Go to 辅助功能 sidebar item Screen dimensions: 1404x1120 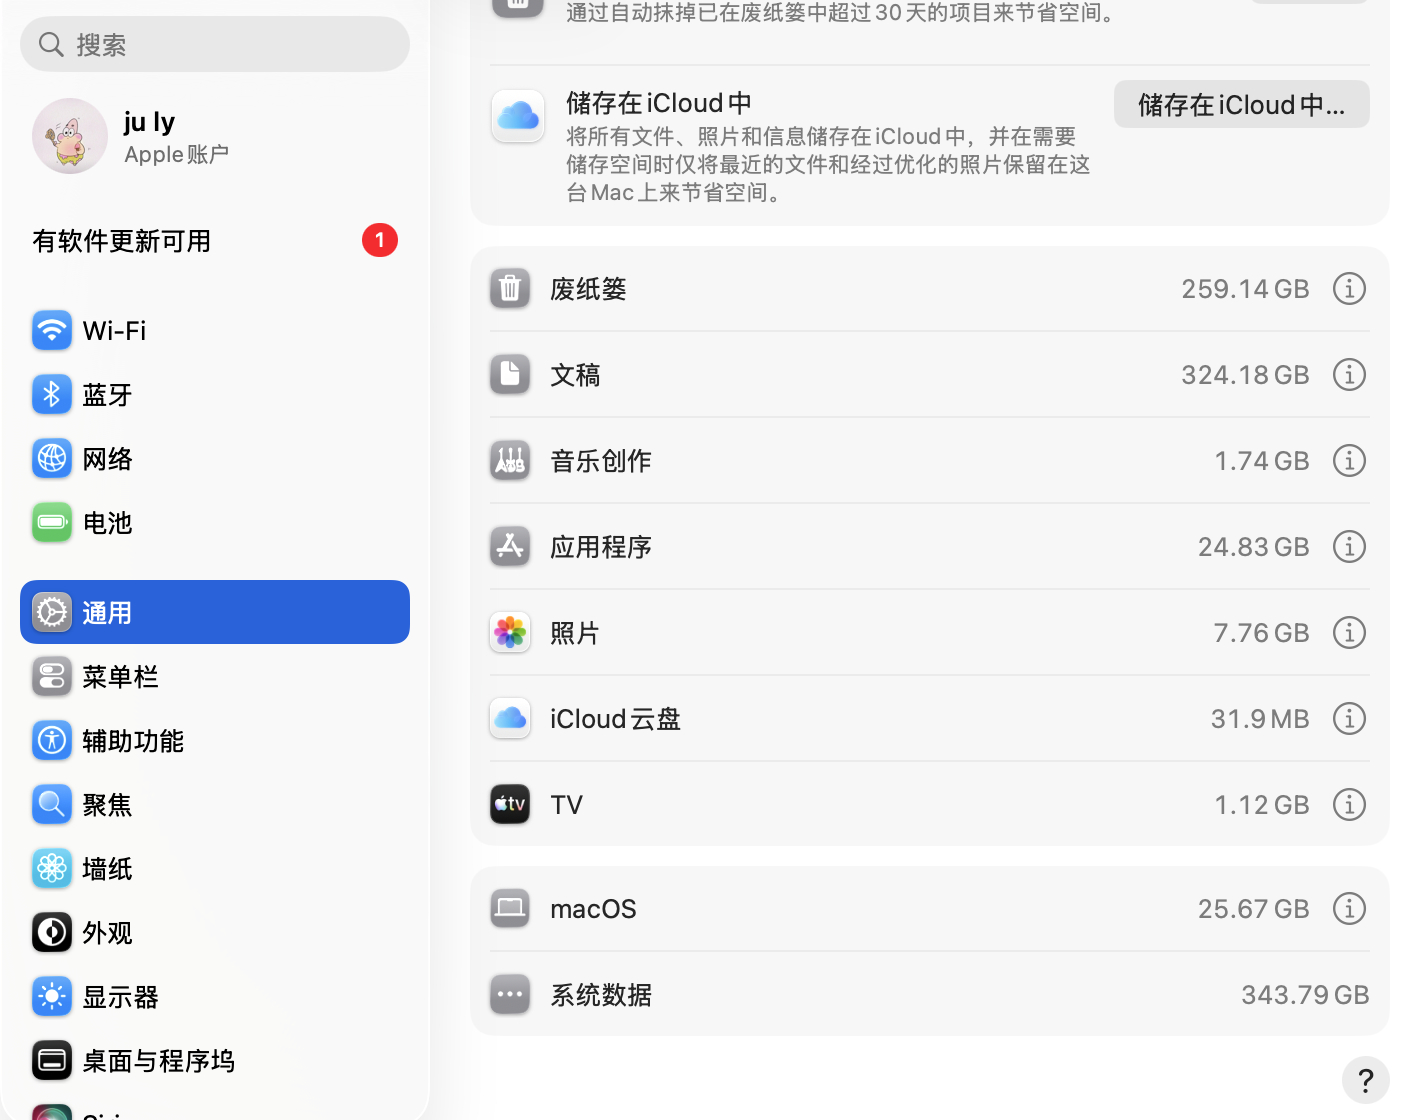coord(215,740)
